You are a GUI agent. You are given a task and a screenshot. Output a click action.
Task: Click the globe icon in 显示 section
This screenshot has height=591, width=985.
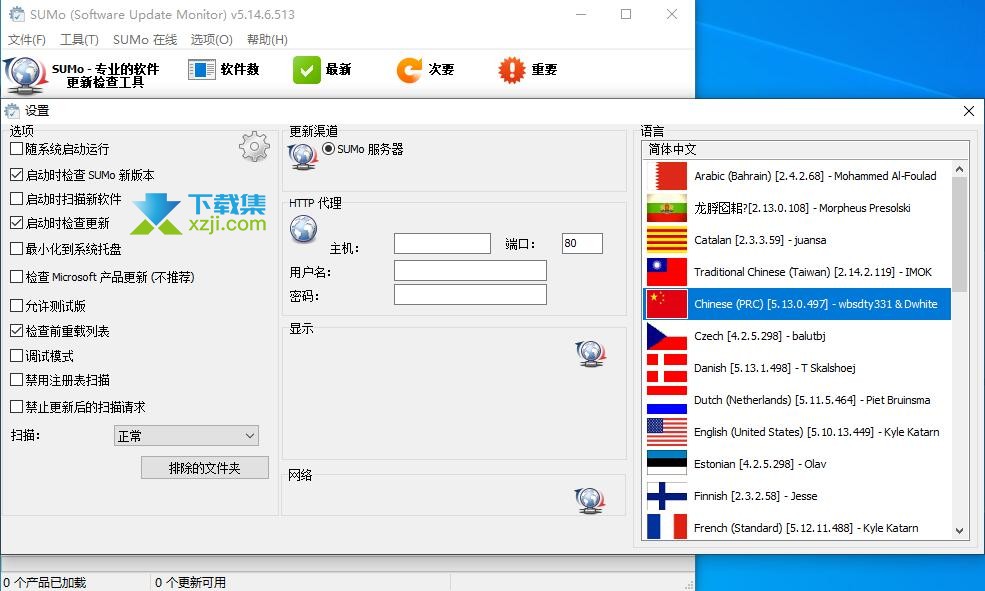click(x=590, y=354)
